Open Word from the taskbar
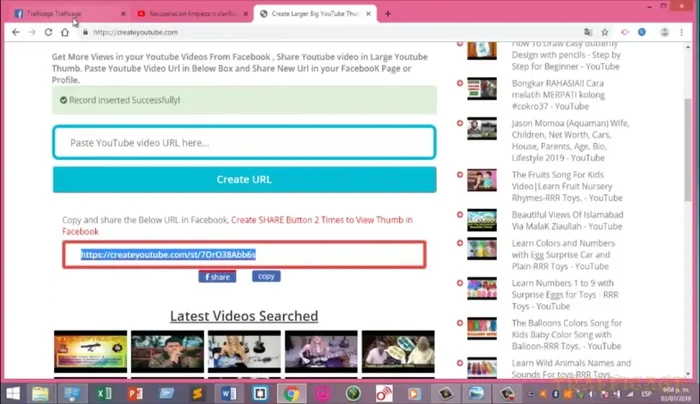The width and height of the screenshot is (700, 404). pyautogui.click(x=229, y=393)
